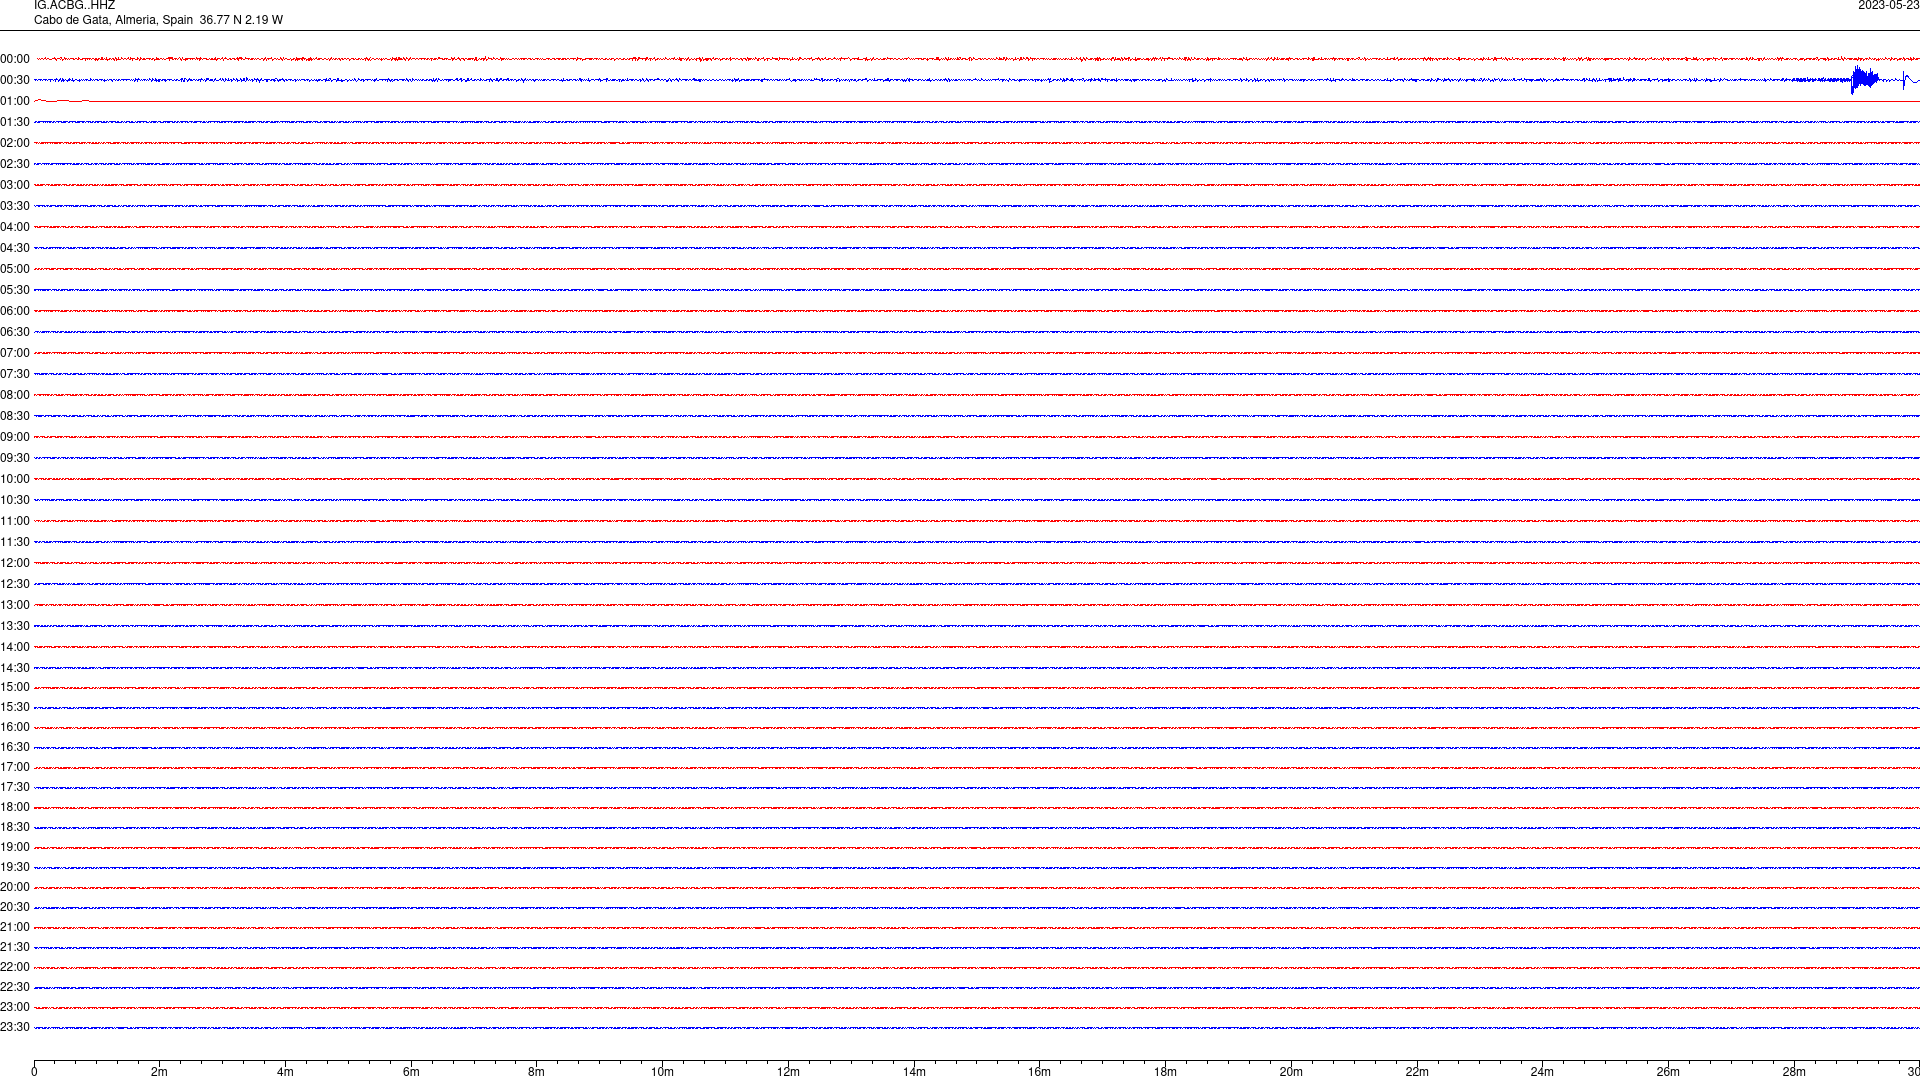The image size is (1920, 1080).
Task: Click the seismic event burst on 00:30 trace
Action: click(1864, 80)
